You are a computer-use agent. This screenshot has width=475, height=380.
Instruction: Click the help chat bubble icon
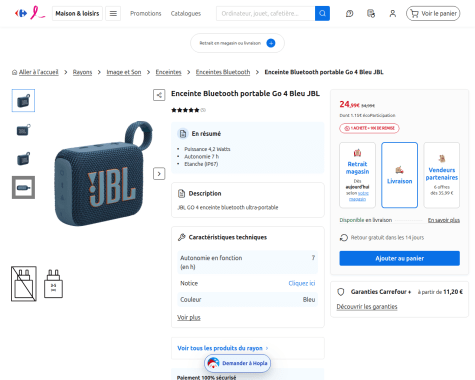(x=350, y=13)
